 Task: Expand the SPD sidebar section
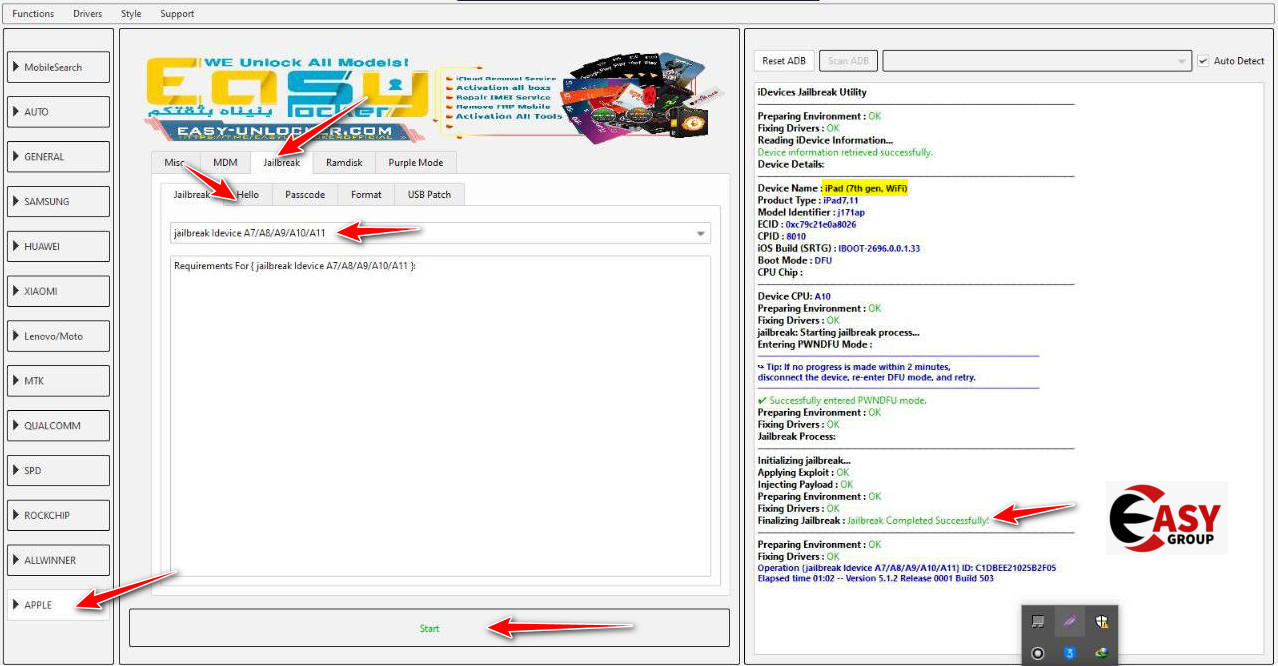click(58, 470)
